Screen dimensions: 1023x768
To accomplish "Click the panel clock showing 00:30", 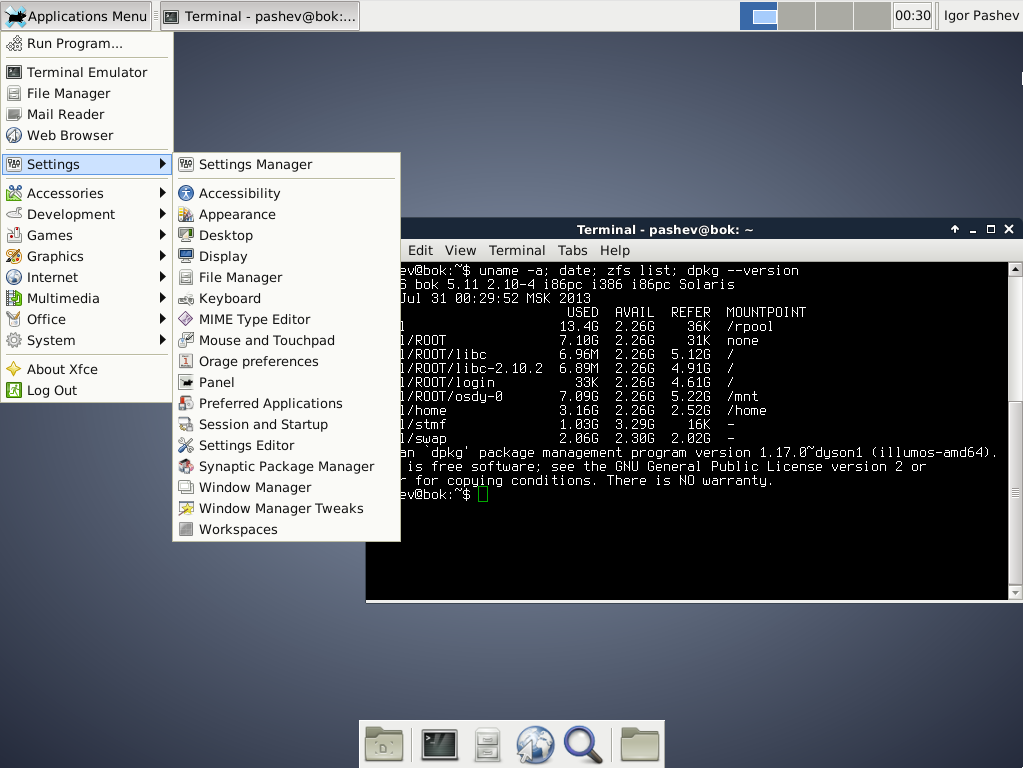I will pyautogui.click(x=912, y=16).
